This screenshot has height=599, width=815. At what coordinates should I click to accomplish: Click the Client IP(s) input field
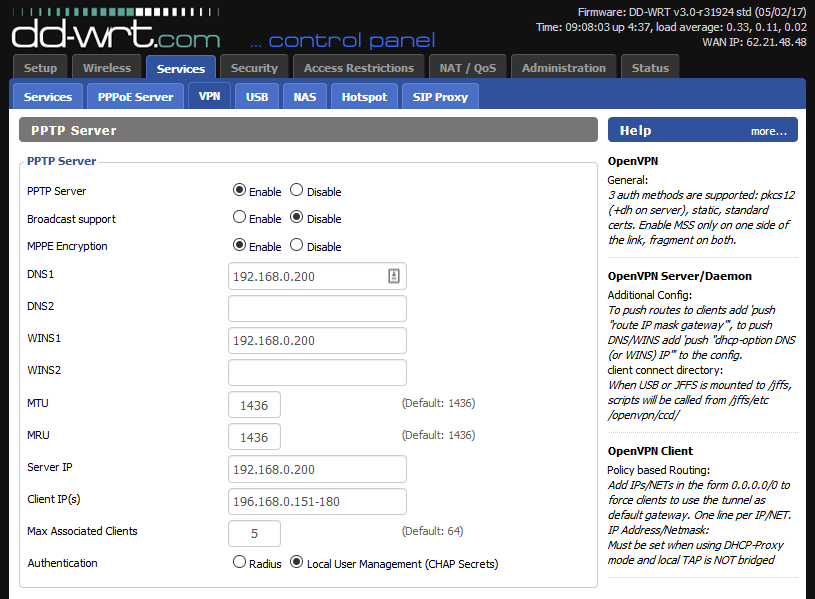317,501
